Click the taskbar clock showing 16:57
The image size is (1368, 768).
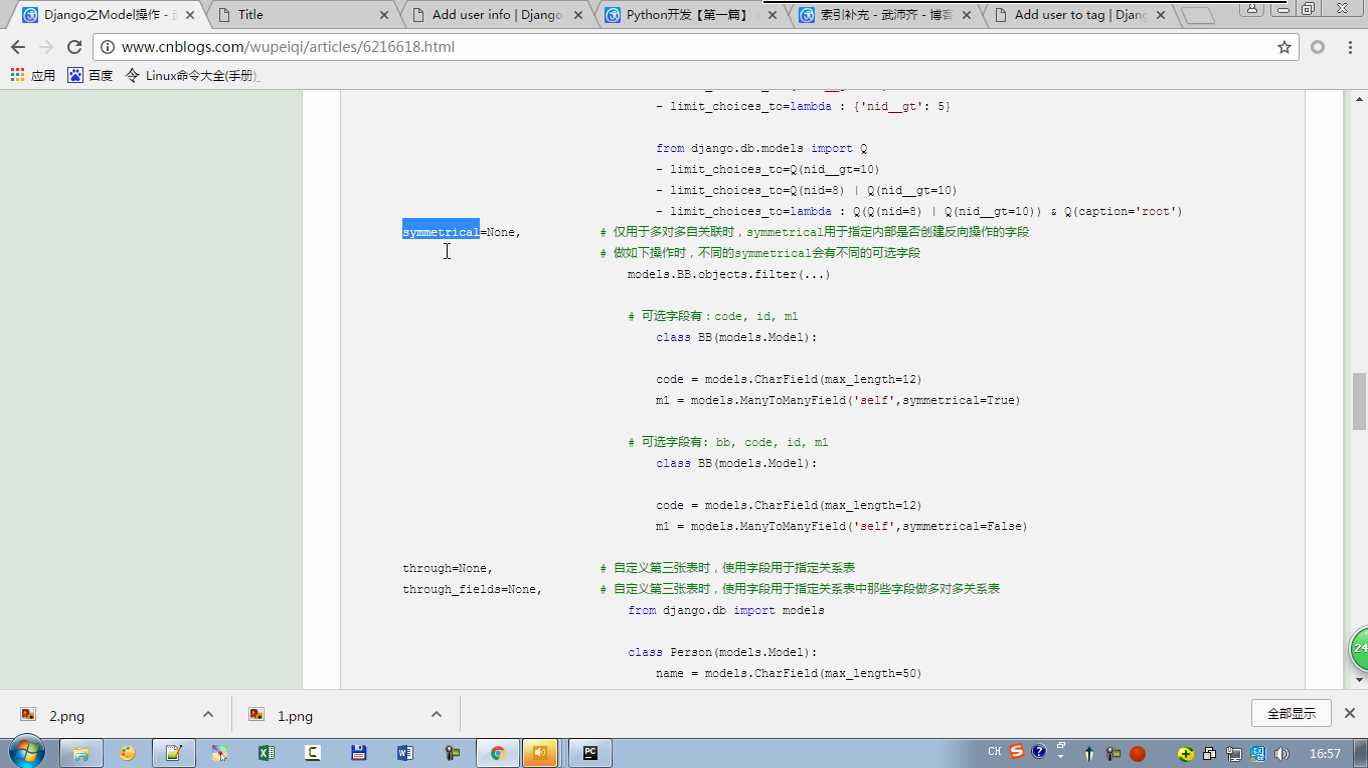pyautogui.click(x=1324, y=753)
